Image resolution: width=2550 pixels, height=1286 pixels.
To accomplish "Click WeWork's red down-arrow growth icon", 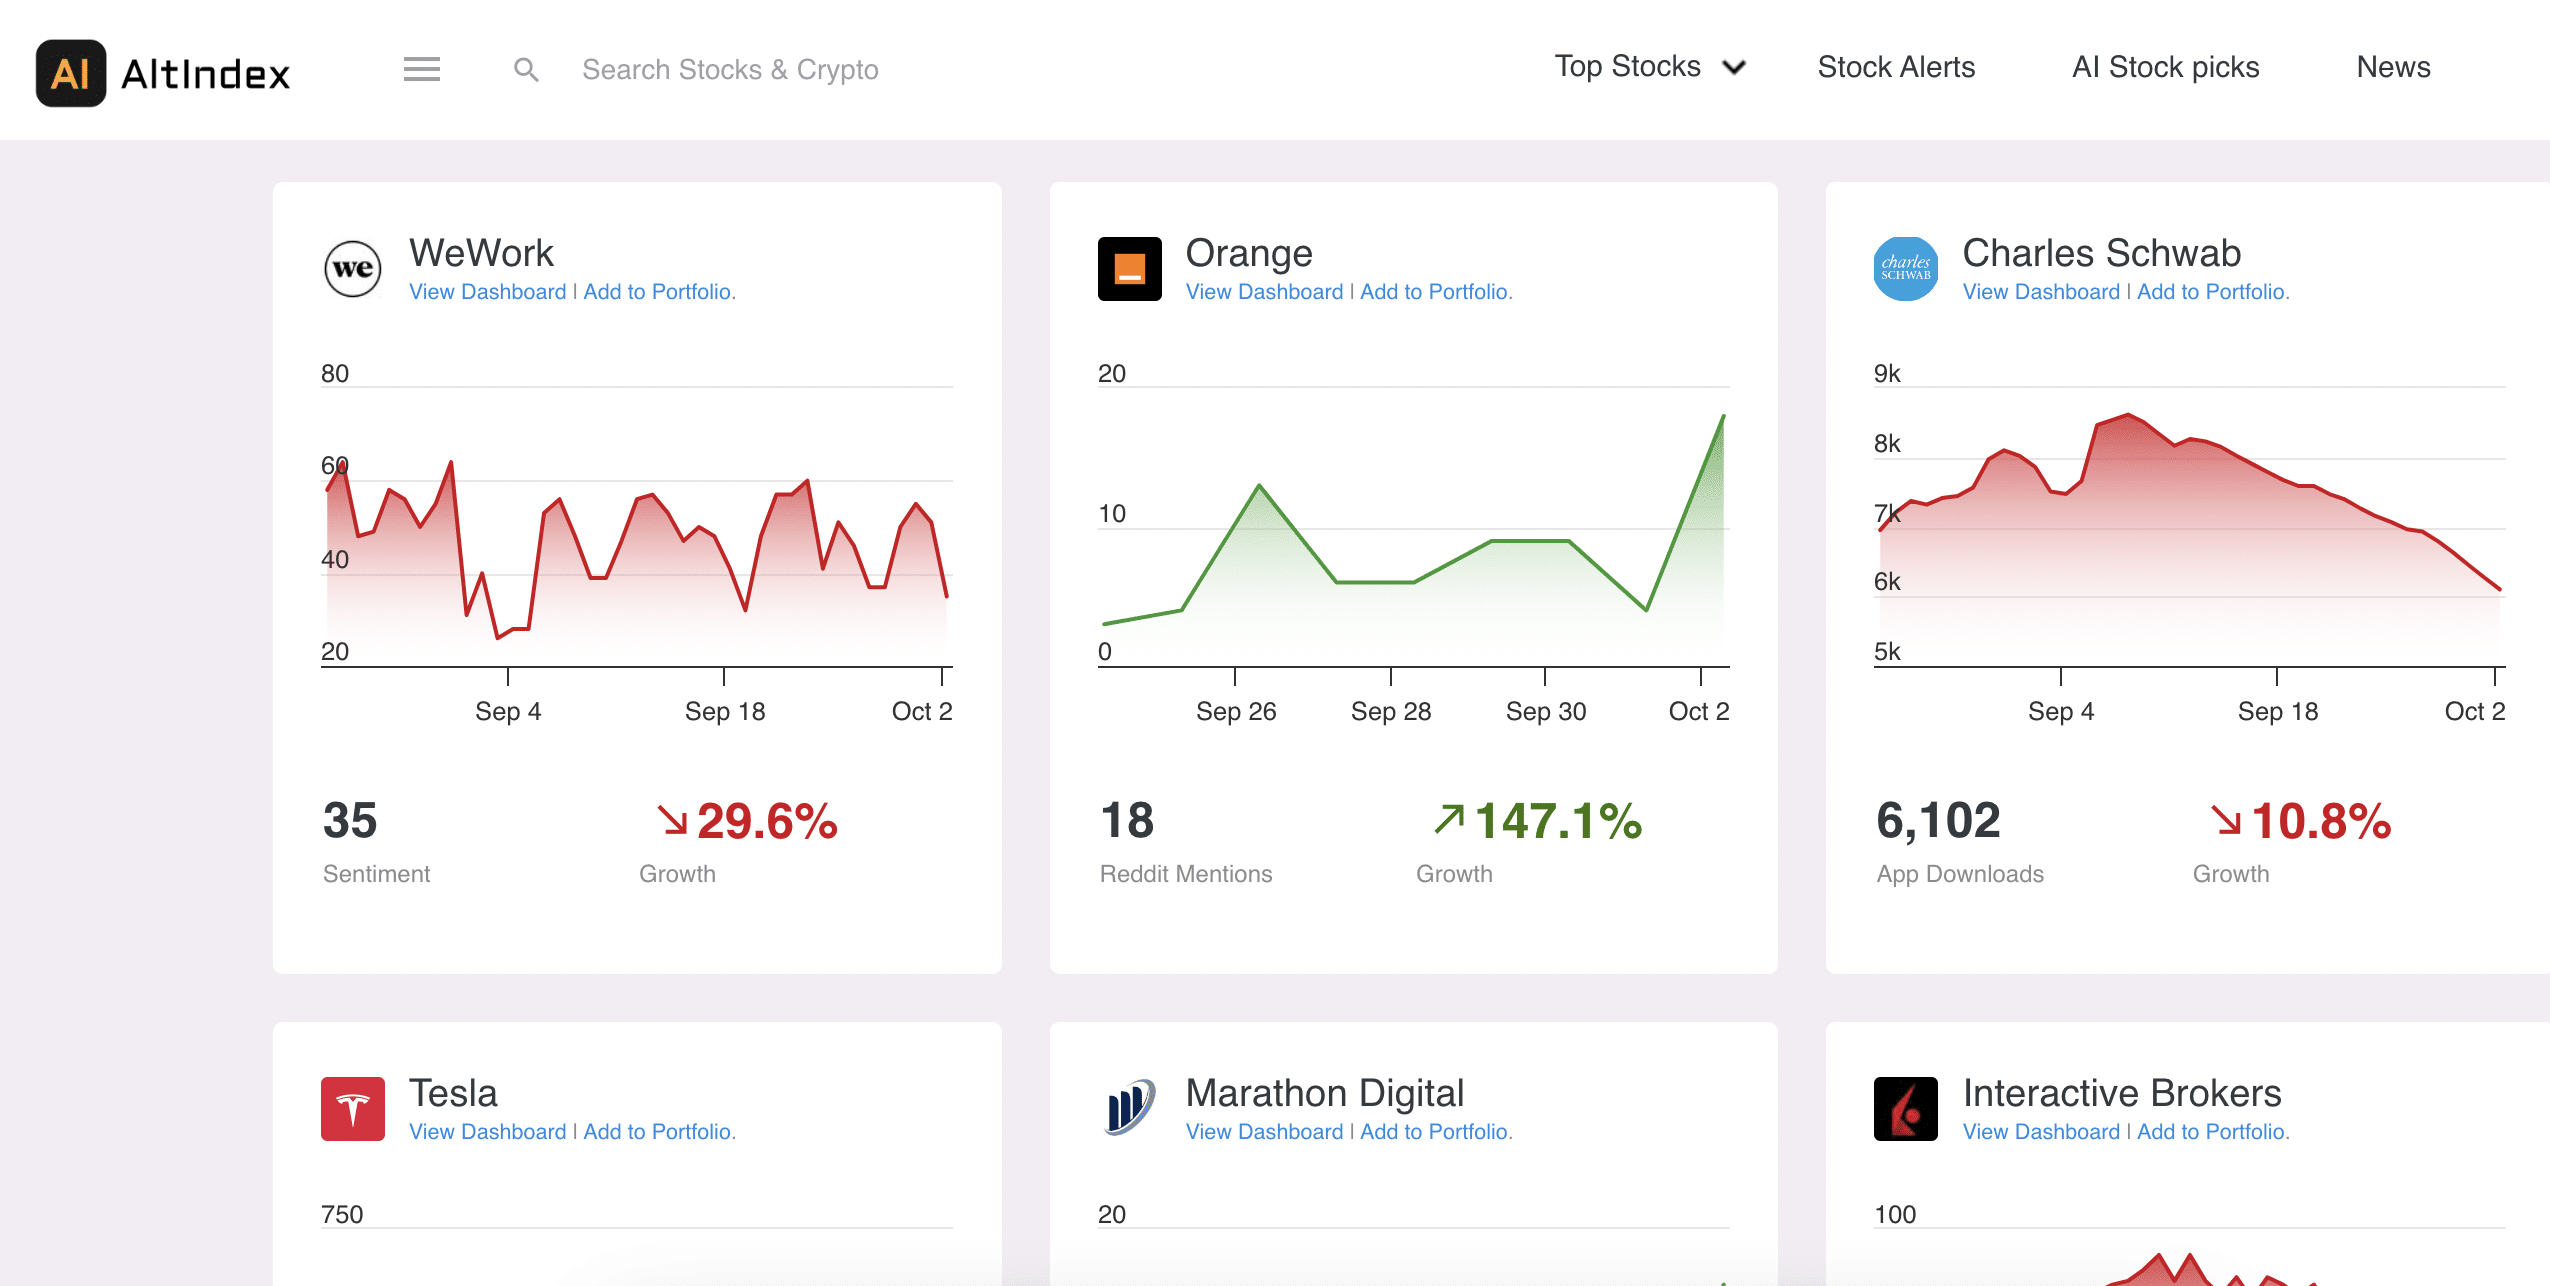I will point(672,820).
